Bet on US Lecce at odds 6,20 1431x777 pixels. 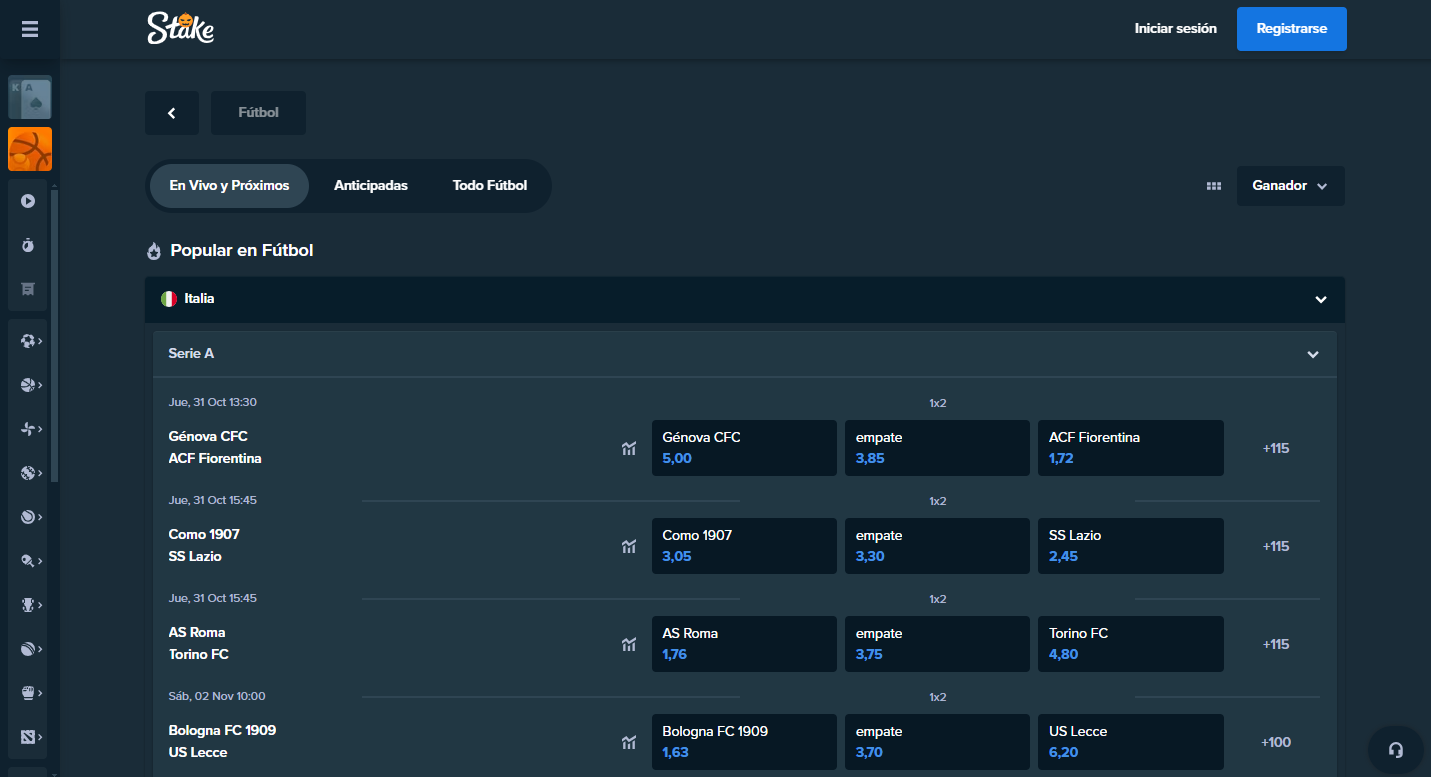(1131, 742)
